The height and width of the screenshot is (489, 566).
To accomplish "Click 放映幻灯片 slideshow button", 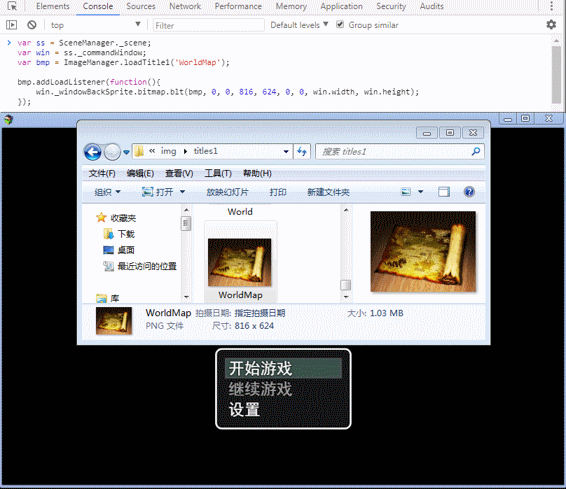I will tap(227, 192).
